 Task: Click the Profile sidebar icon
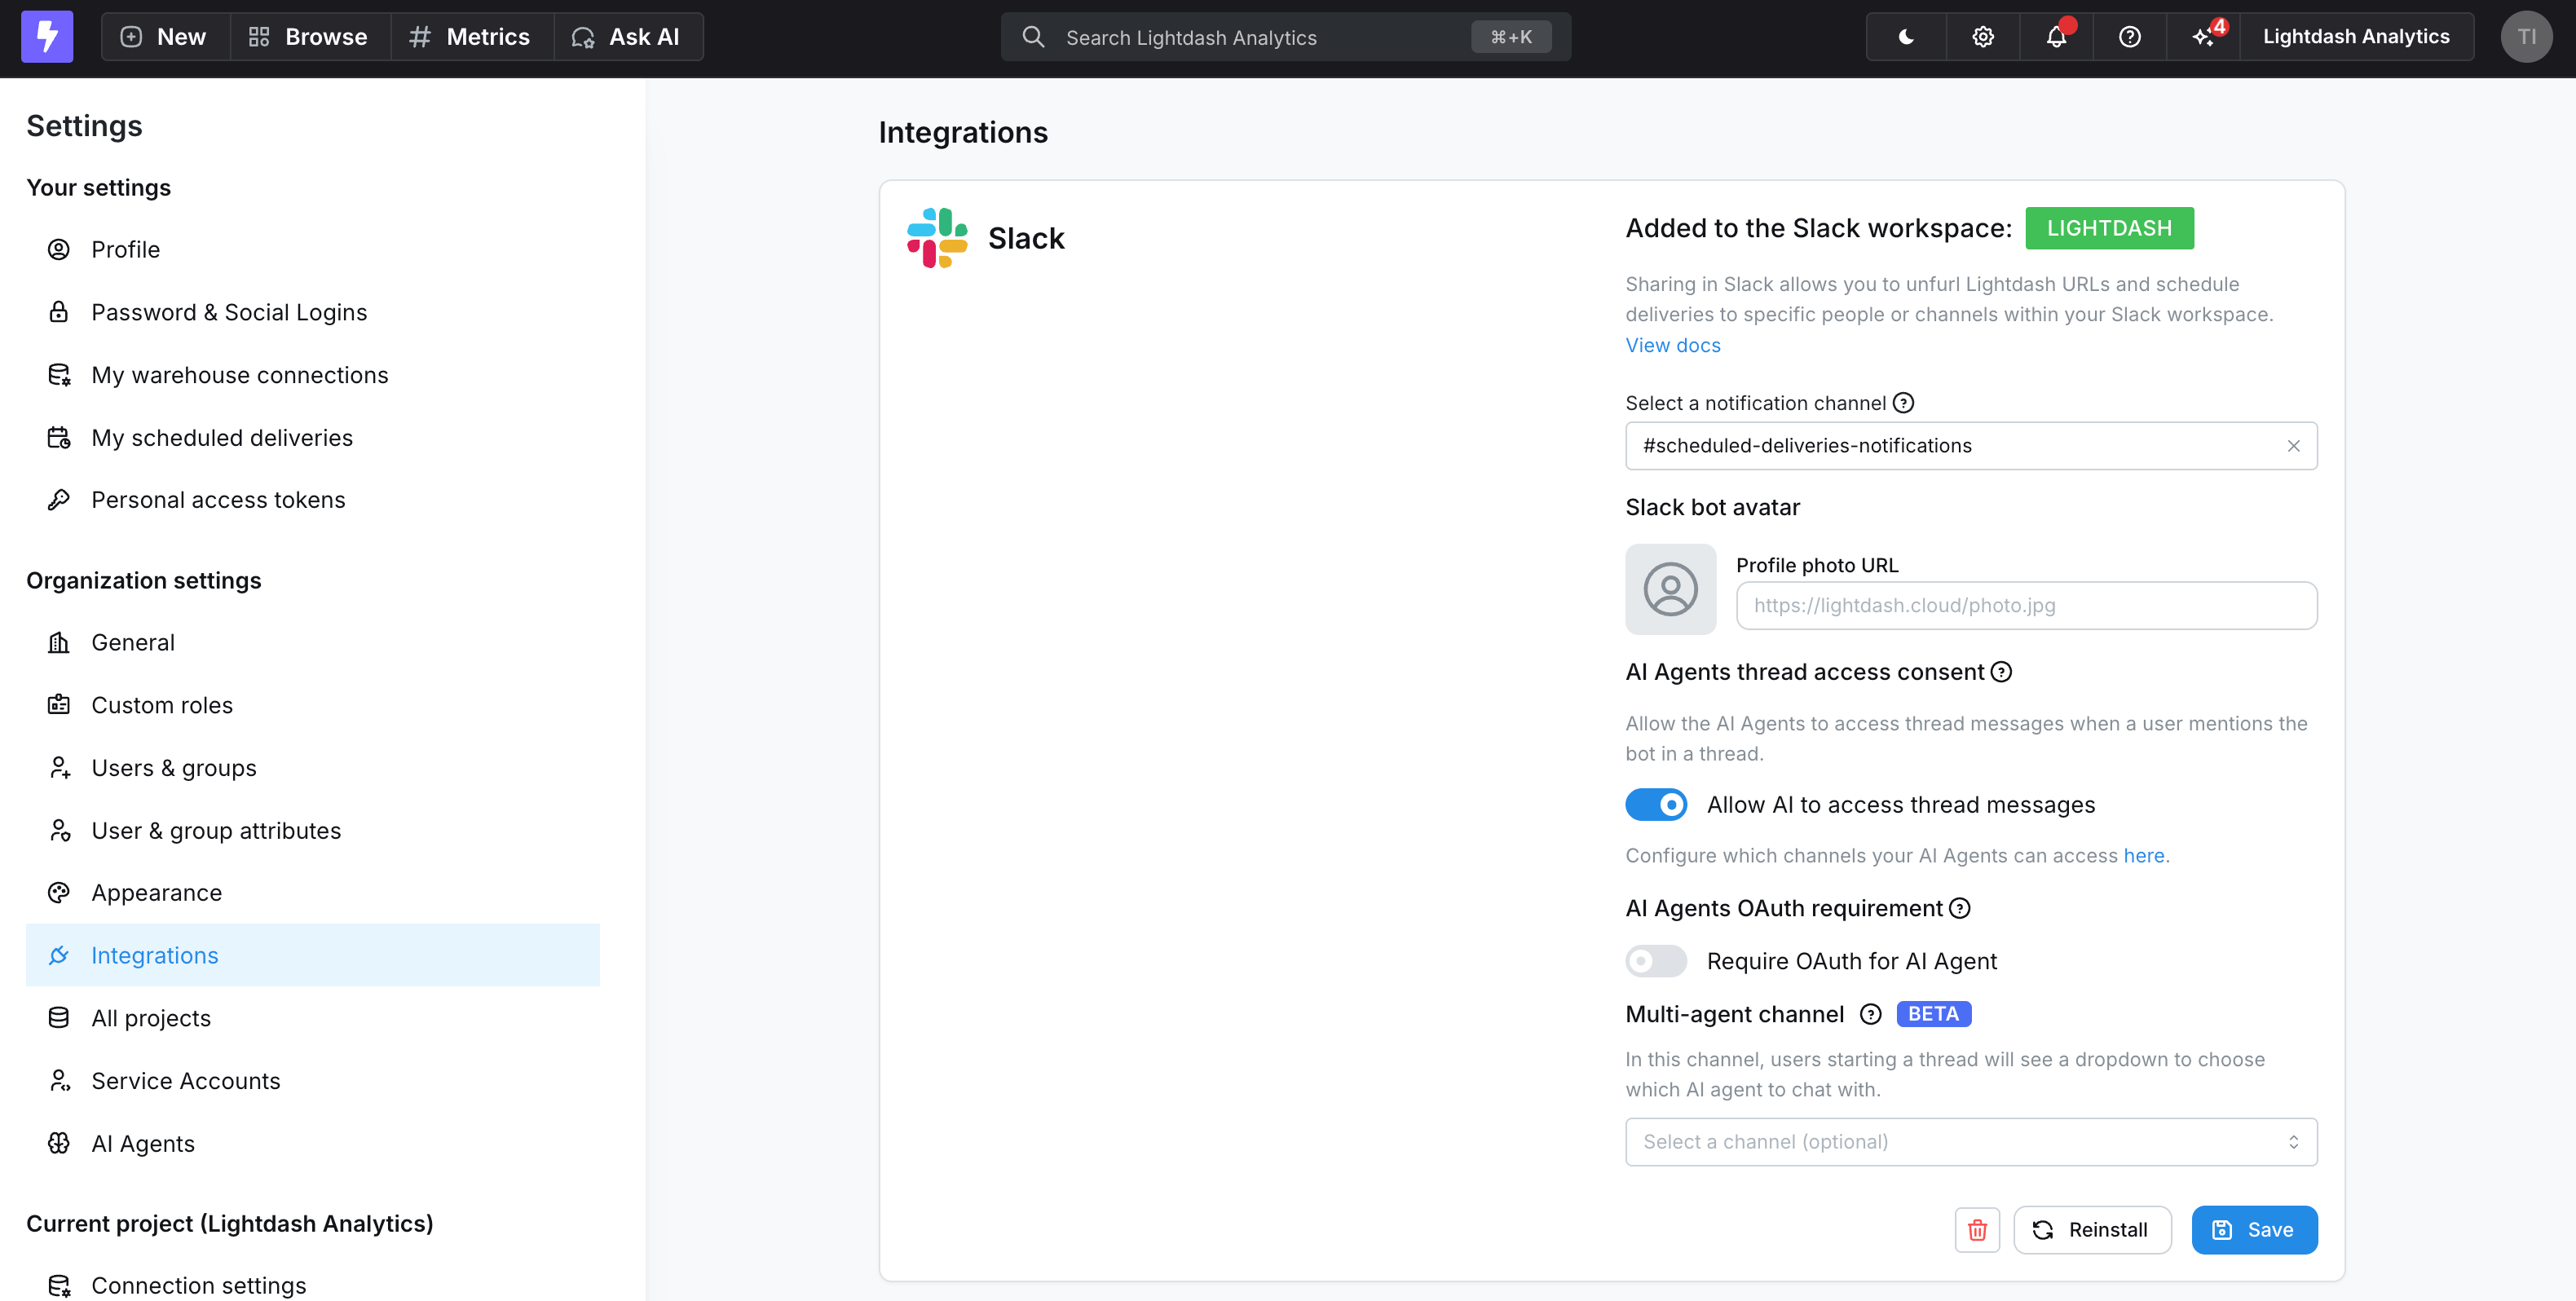[59, 249]
